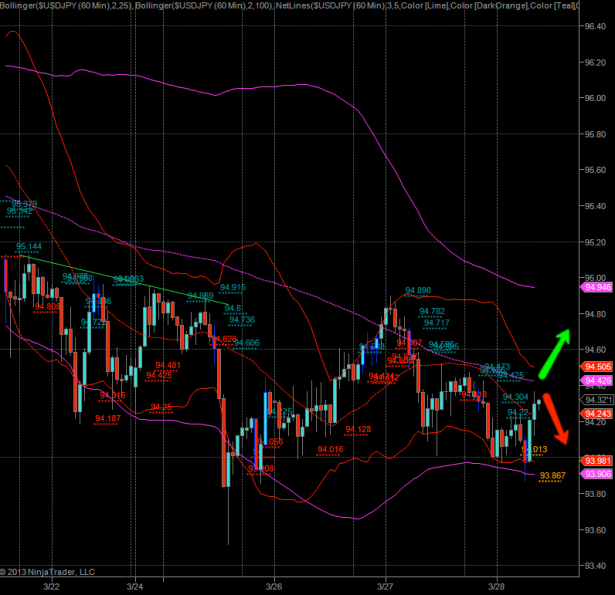Select the 94.187 red level label
This screenshot has width=615, height=595.
click(x=108, y=417)
